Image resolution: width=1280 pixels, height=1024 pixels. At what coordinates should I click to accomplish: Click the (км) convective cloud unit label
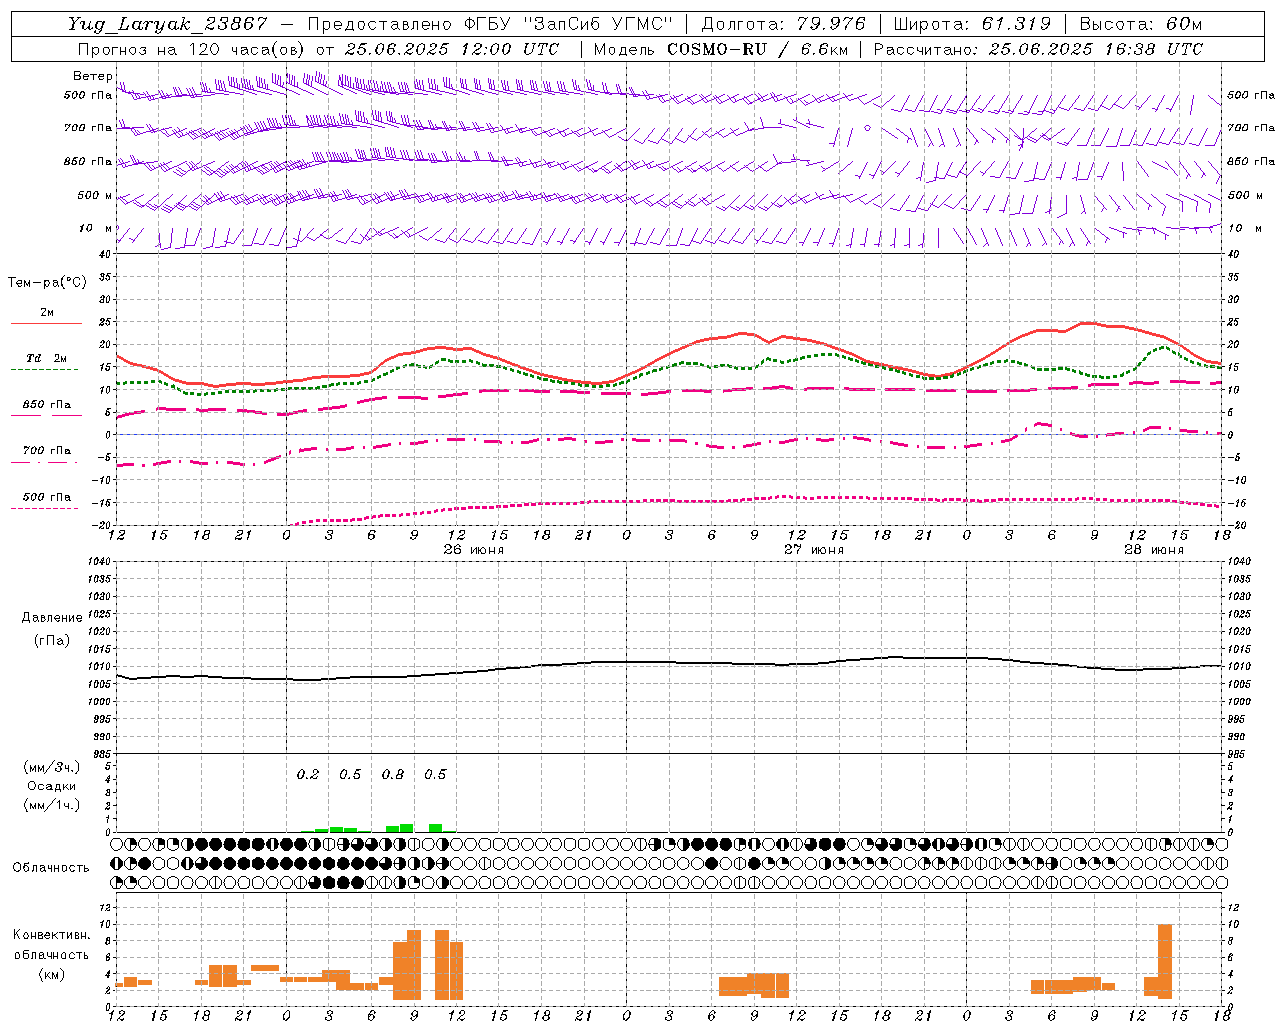[51, 974]
